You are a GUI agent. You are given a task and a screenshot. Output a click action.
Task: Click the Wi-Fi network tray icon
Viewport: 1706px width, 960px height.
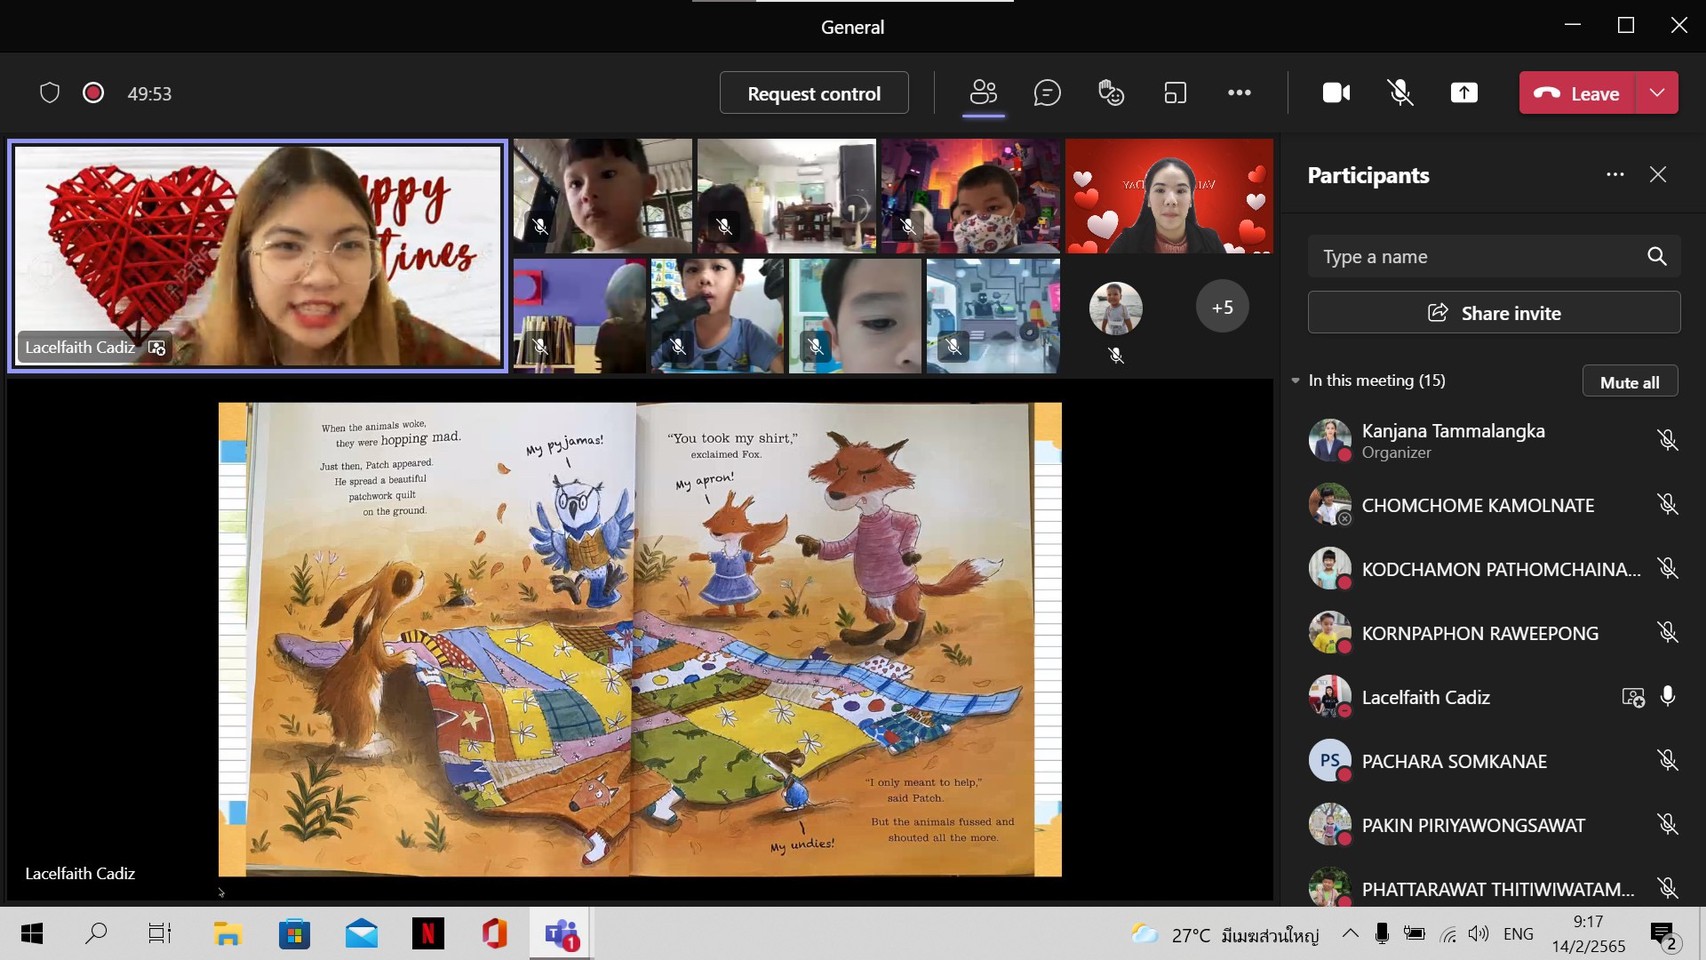click(1448, 934)
